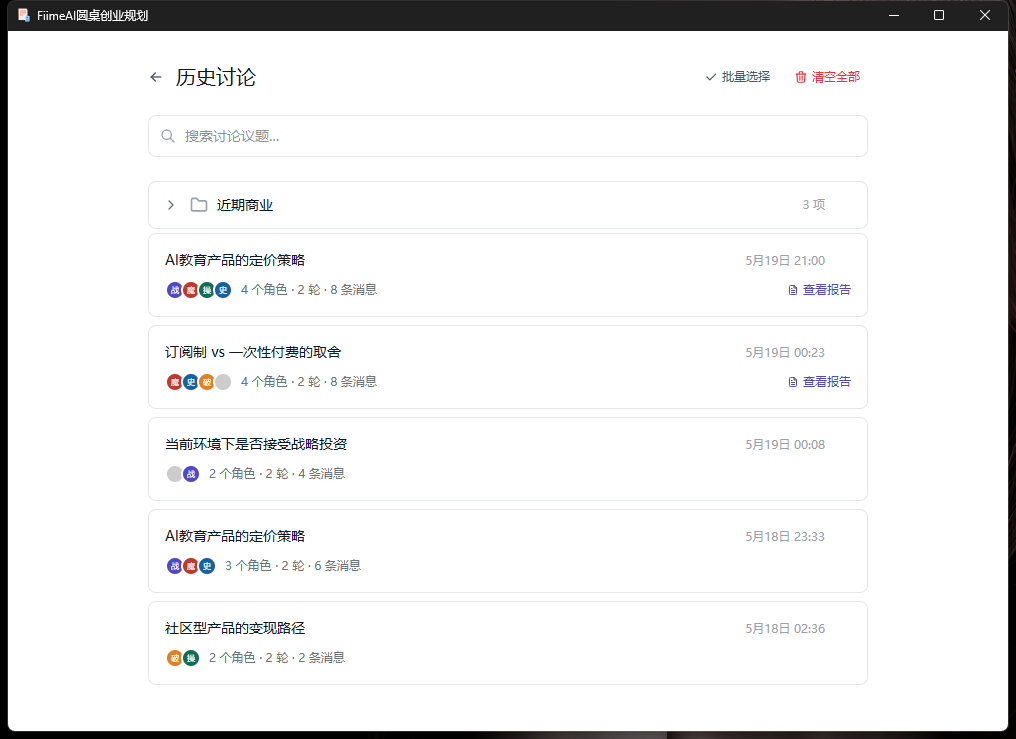Click the folder icon of 近期商业

[x=199, y=205]
